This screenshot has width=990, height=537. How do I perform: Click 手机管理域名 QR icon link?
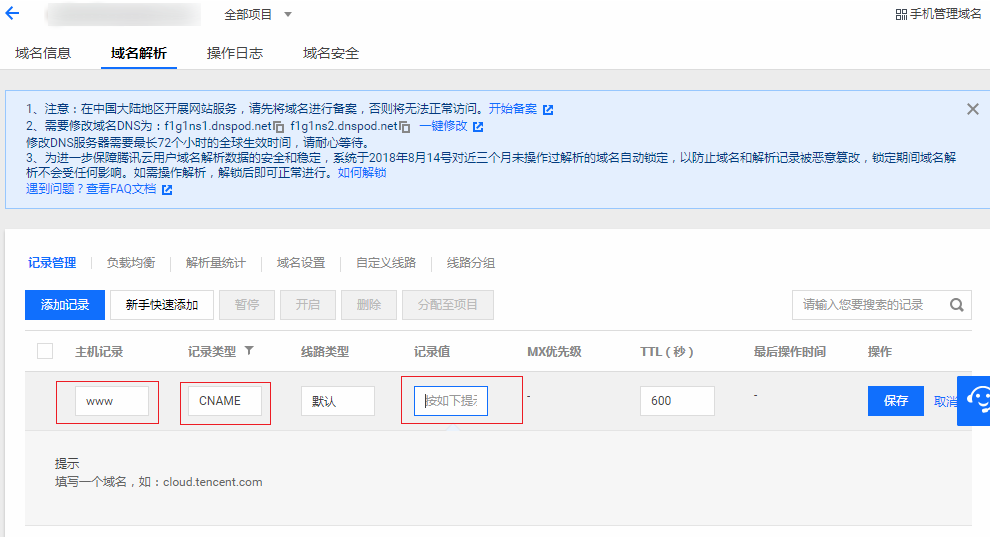click(938, 14)
